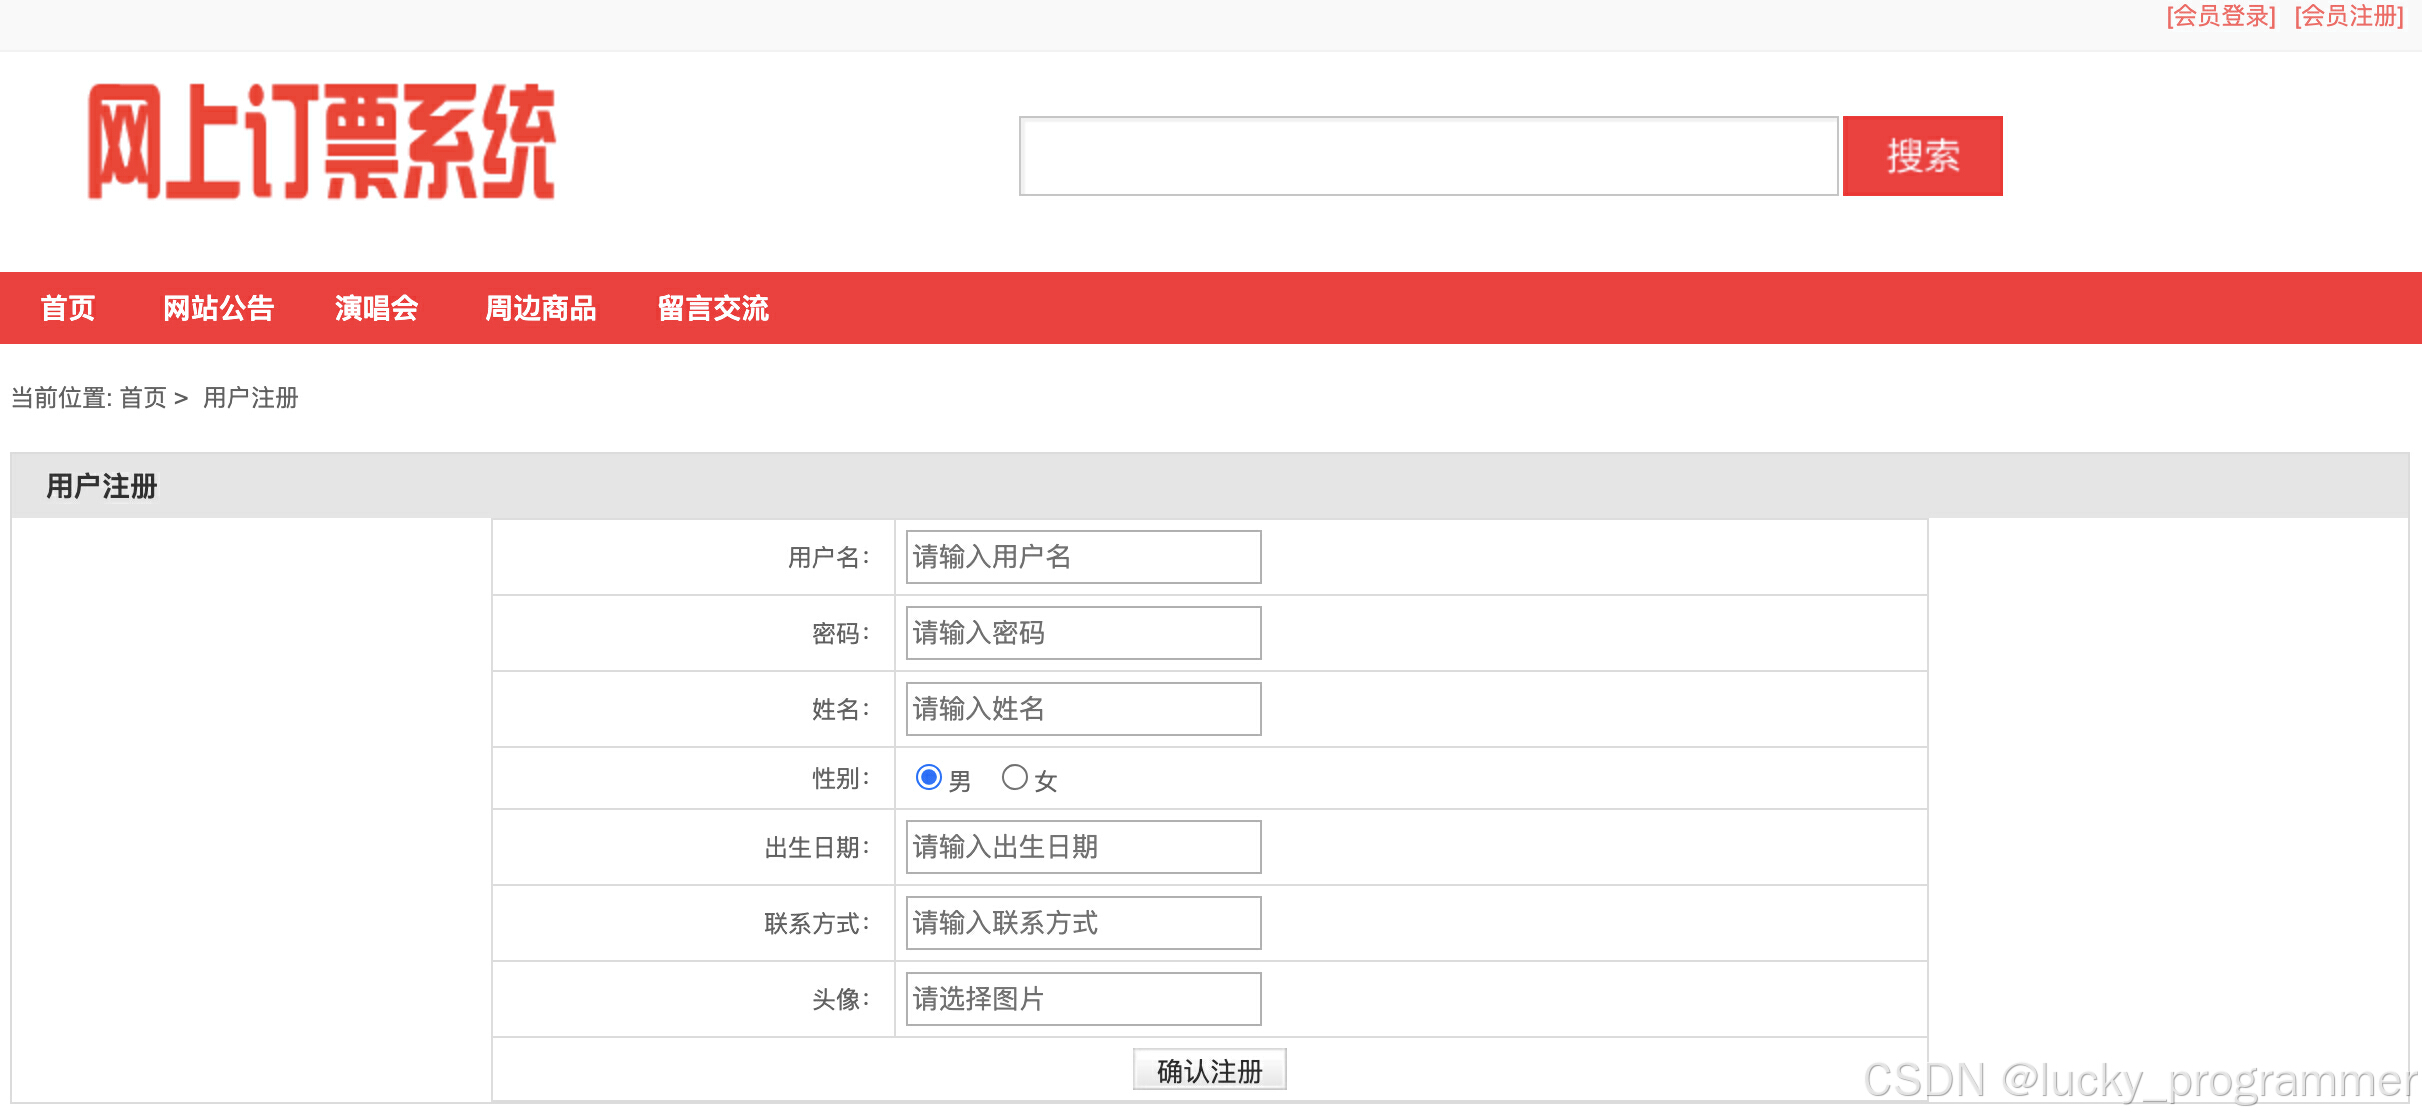The width and height of the screenshot is (2422, 1120).
Task: Click the 请选择图片 avatar field
Action: point(1082,999)
